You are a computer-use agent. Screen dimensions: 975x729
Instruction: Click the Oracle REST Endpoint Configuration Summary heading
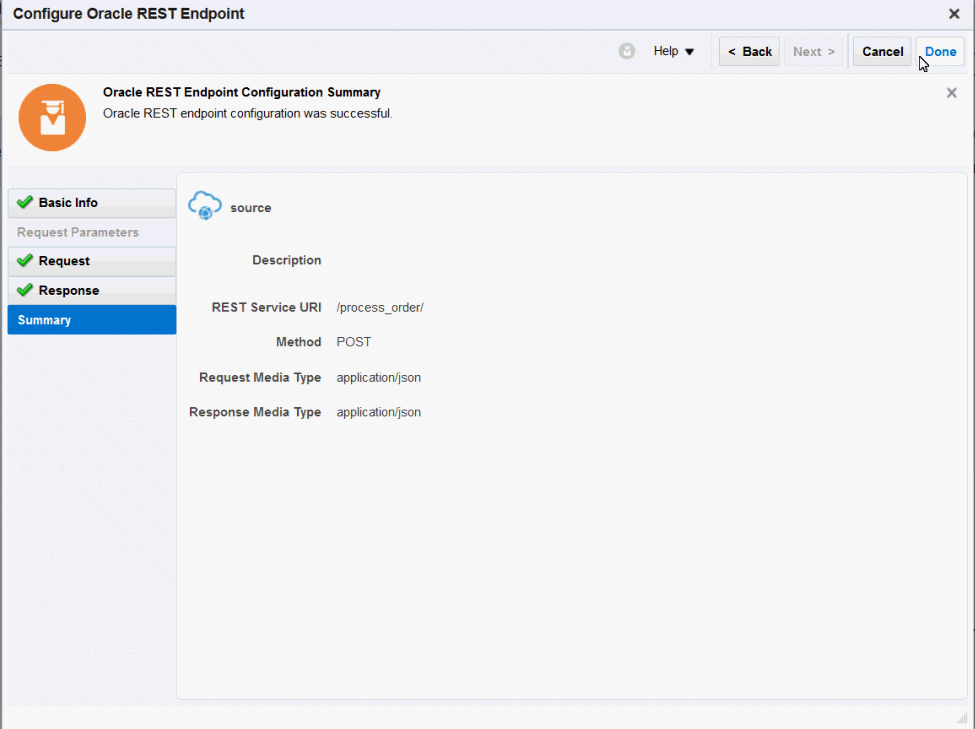pyautogui.click(x=242, y=92)
